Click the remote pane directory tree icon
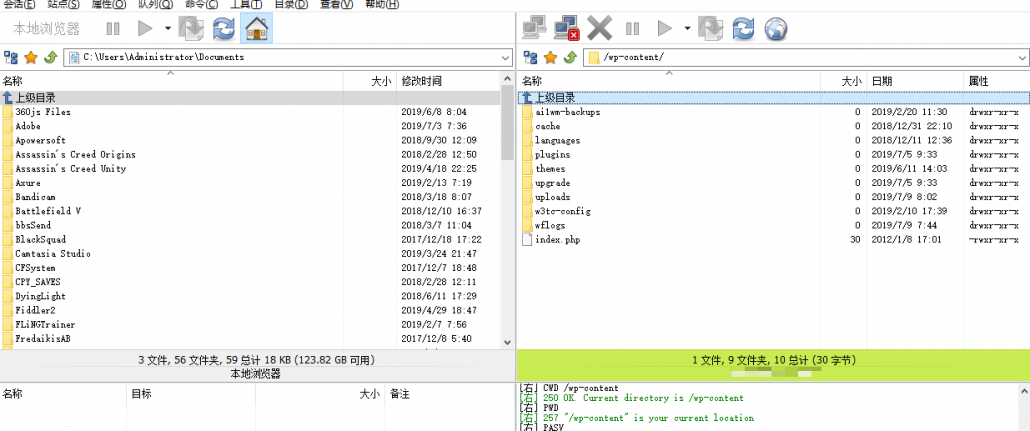The width and height of the screenshot is (1030, 431). tap(531, 57)
